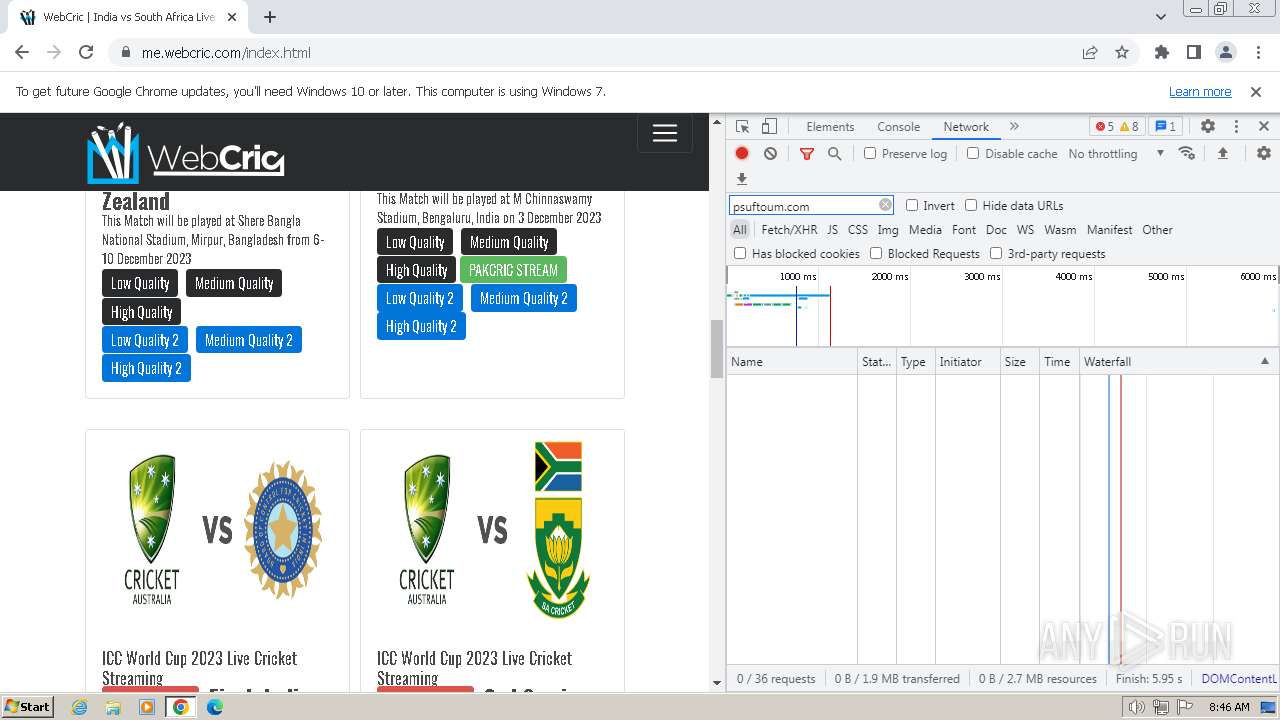This screenshot has height=720, width=1280.
Task: Open Chrome tab search dropdown arrow
Action: (x=1160, y=17)
